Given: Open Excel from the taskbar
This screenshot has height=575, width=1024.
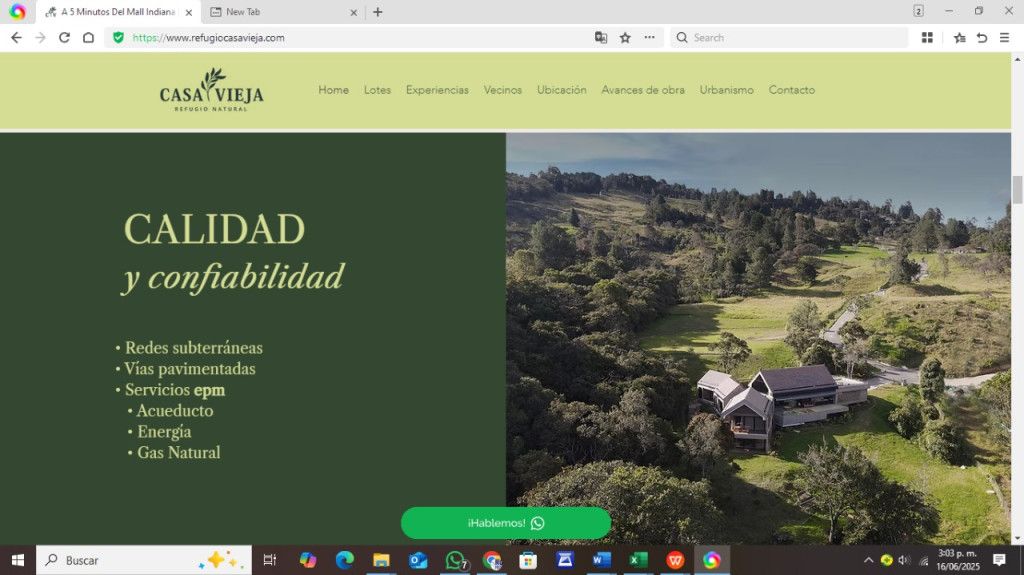Looking at the screenshot, I should tap(638, 560).
